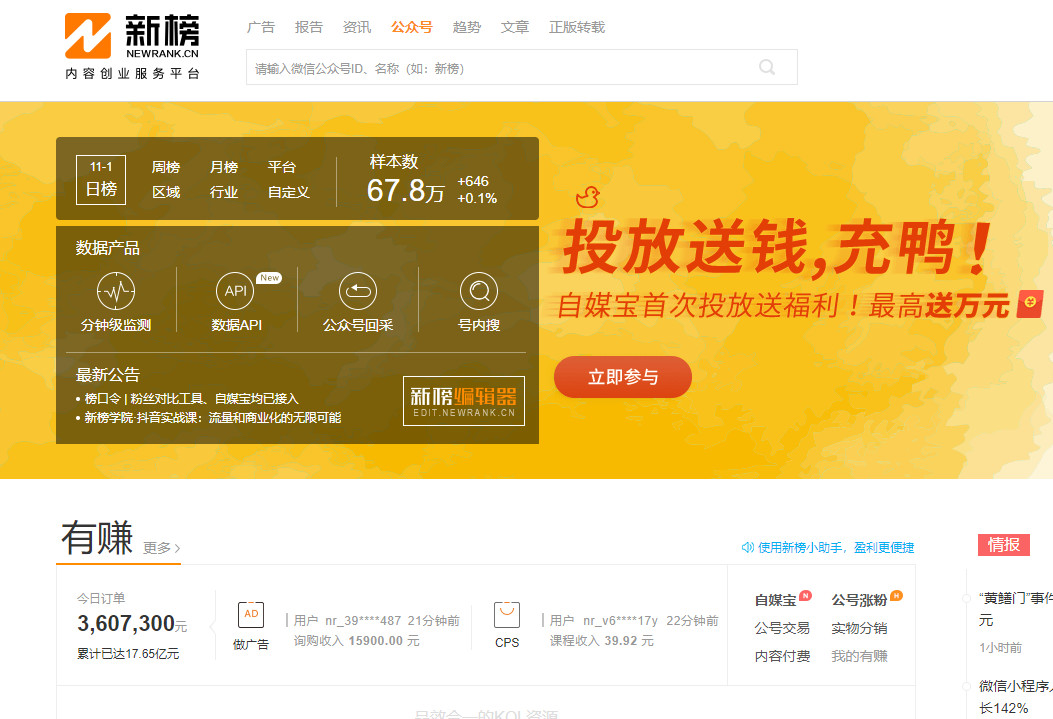Click the CPS shopping bag icon

click(507, 615)
